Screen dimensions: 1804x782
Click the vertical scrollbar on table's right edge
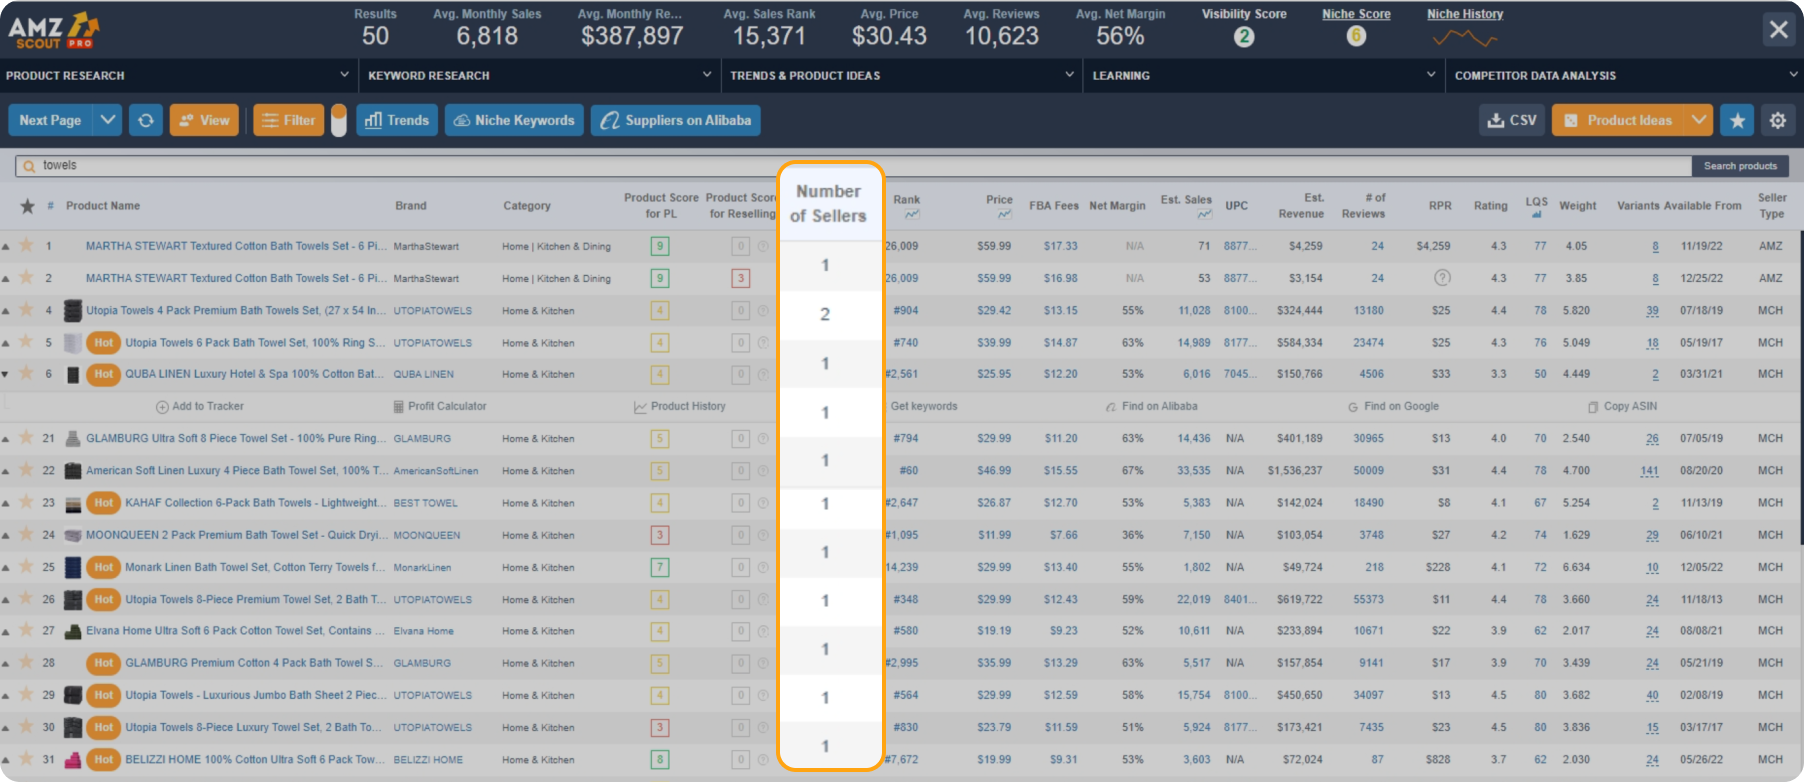pyautogui.click(x=1800, y=390)
